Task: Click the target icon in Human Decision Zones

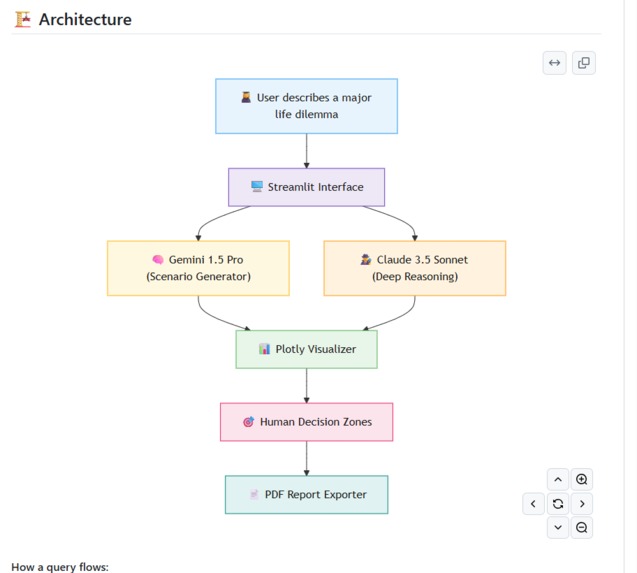Action: tap(249, 422)
